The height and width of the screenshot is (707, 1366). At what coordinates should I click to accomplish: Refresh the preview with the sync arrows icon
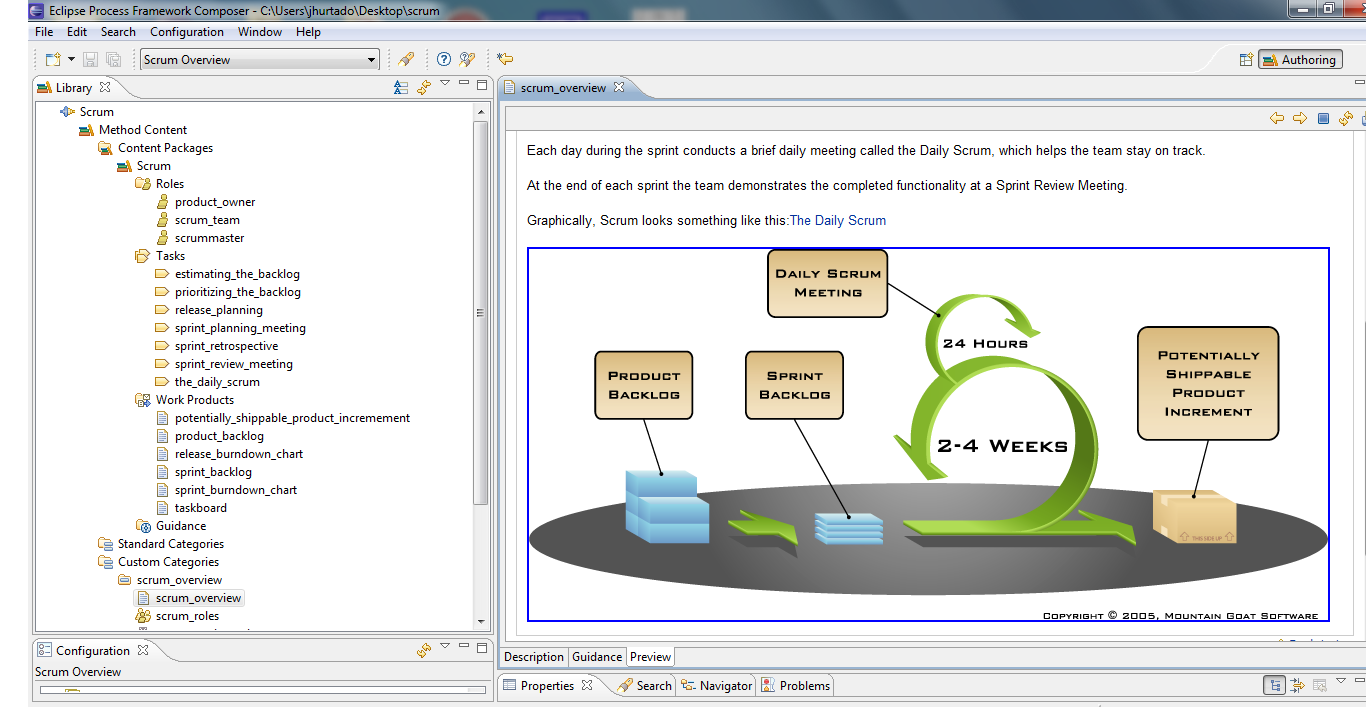[x=1346, y=119]
